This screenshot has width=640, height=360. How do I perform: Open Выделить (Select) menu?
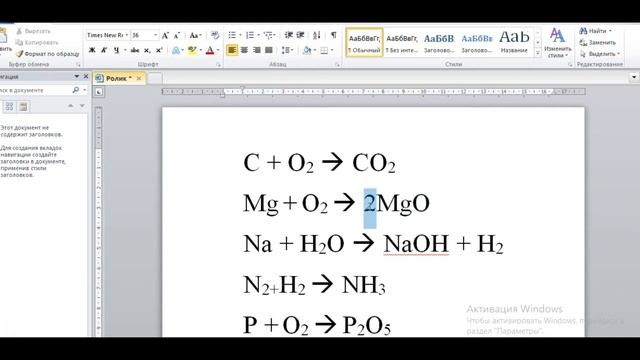[600, 54]
